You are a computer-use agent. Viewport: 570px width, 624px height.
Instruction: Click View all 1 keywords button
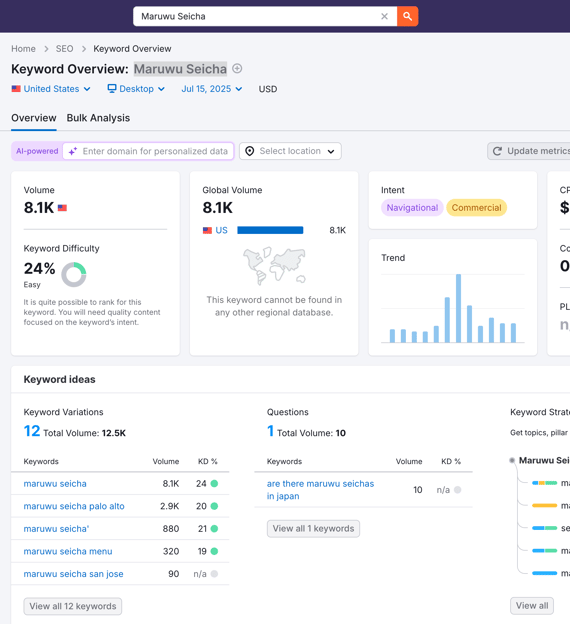[313, 528]
